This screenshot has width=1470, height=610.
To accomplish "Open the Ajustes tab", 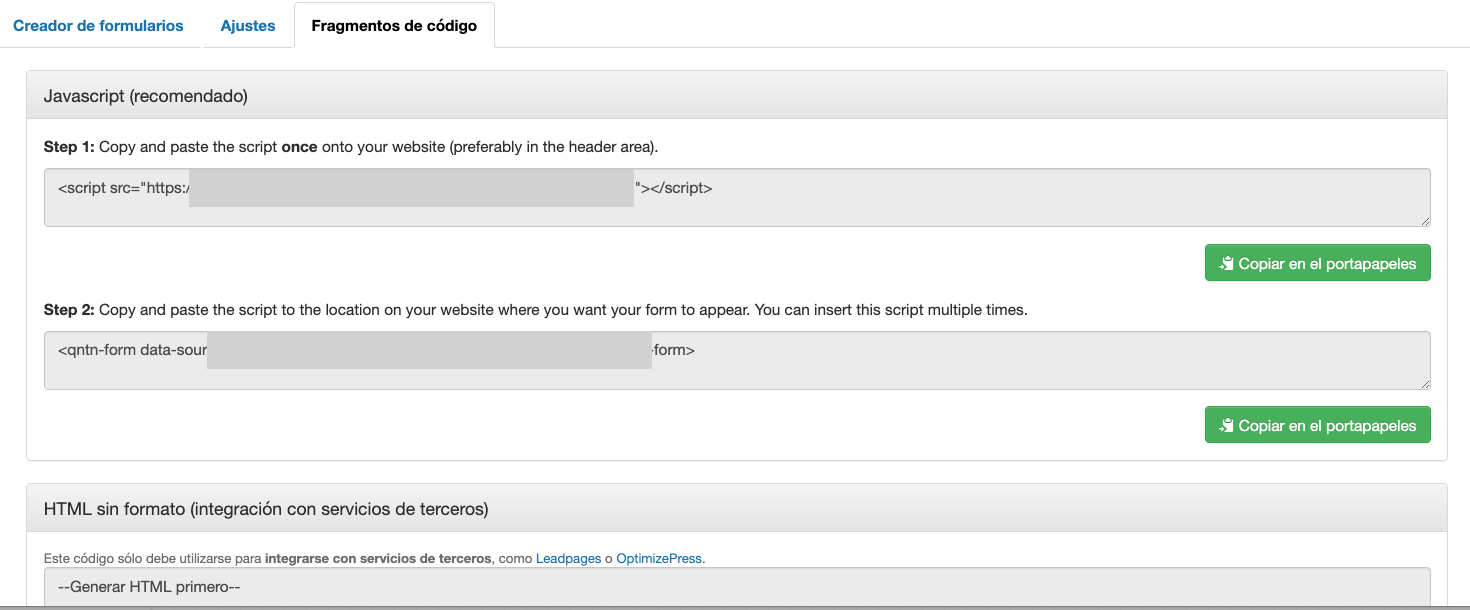I will coord(247,25).
